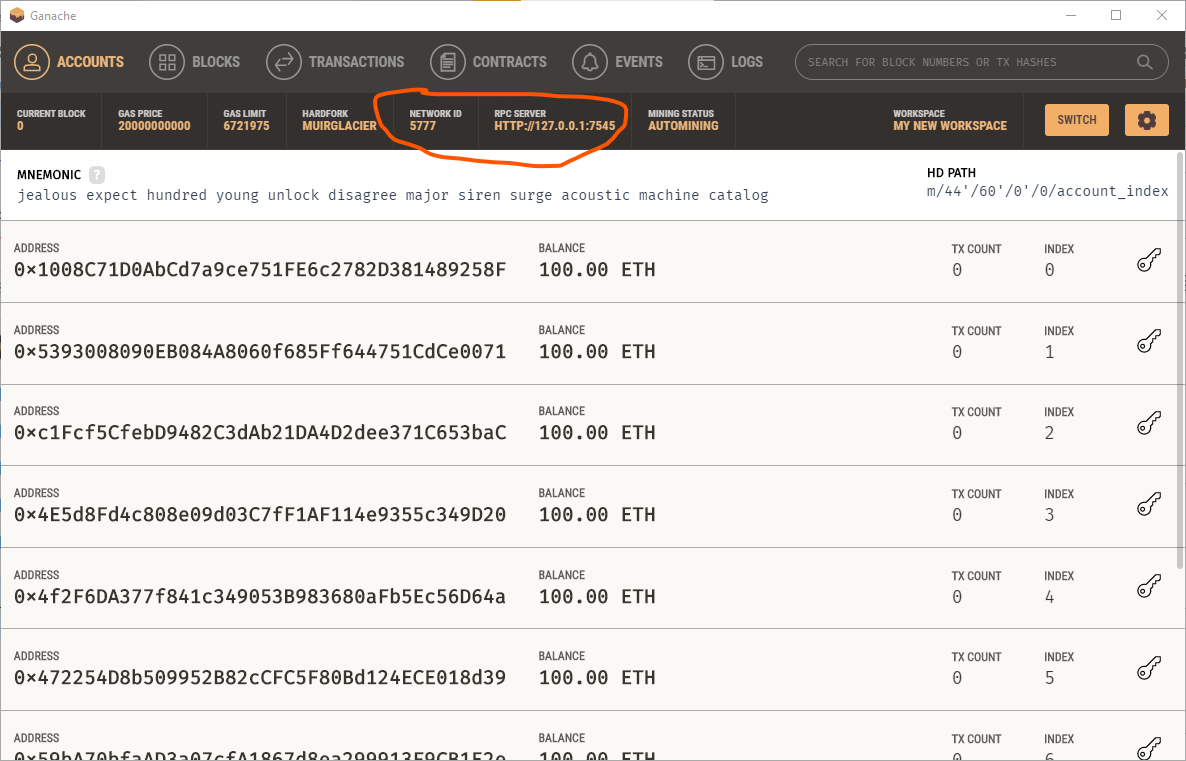Viewport: 1186px width, 761px height.
Task: Click the MY NEW WORKSPACE name
Action: 950,126
